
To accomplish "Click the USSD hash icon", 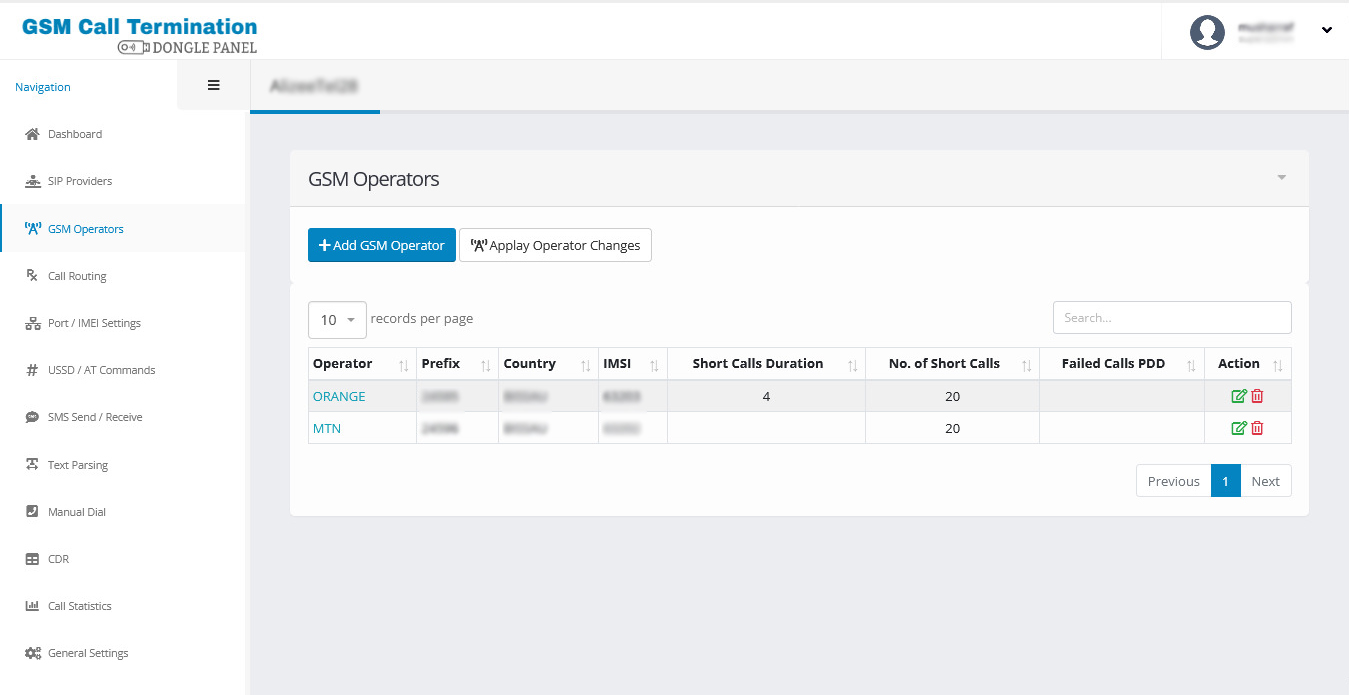I will [x=32, y=370].
